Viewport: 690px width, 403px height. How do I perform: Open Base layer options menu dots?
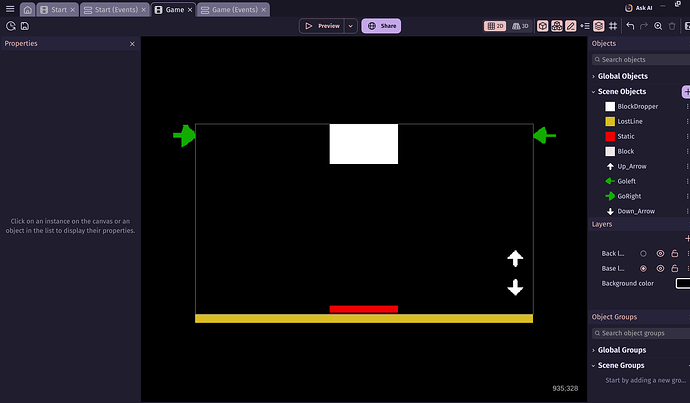[687, 268]
